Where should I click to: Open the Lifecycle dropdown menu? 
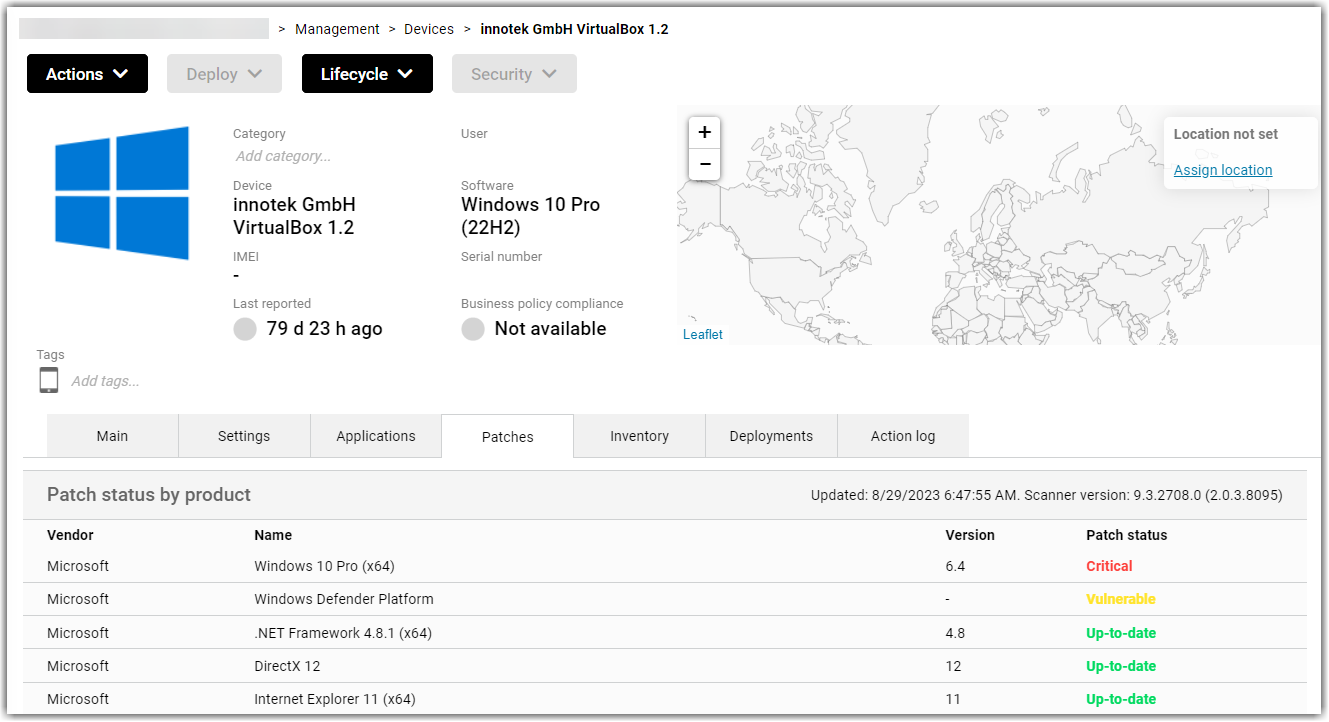[x=367, y=74]
